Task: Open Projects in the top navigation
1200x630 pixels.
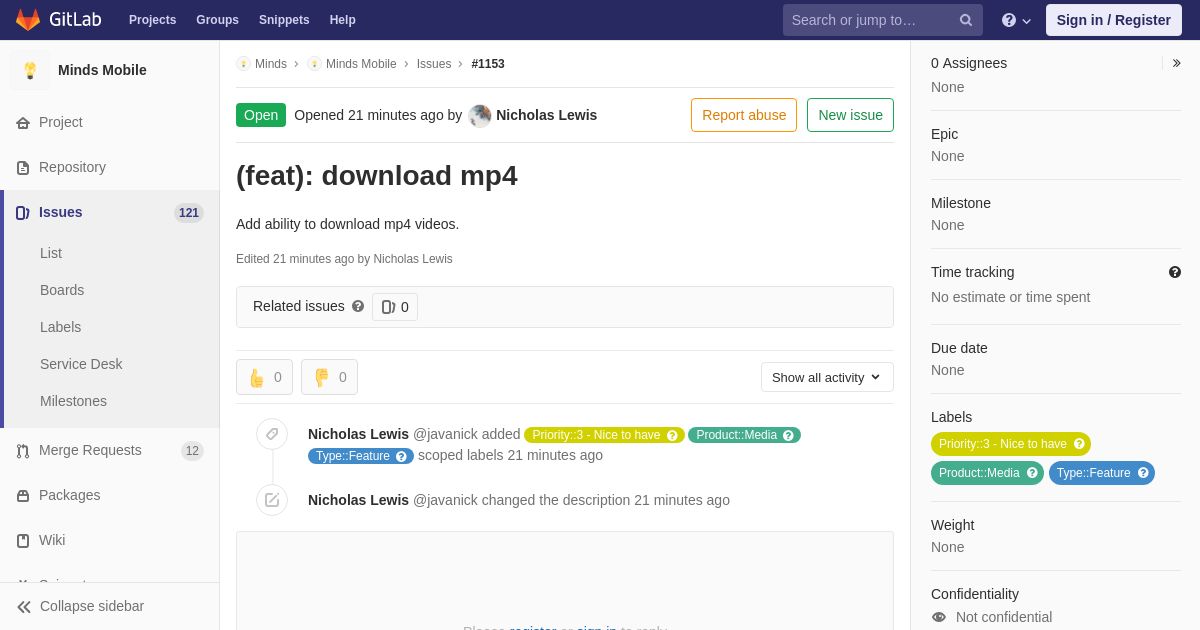Action: (152, 20)
